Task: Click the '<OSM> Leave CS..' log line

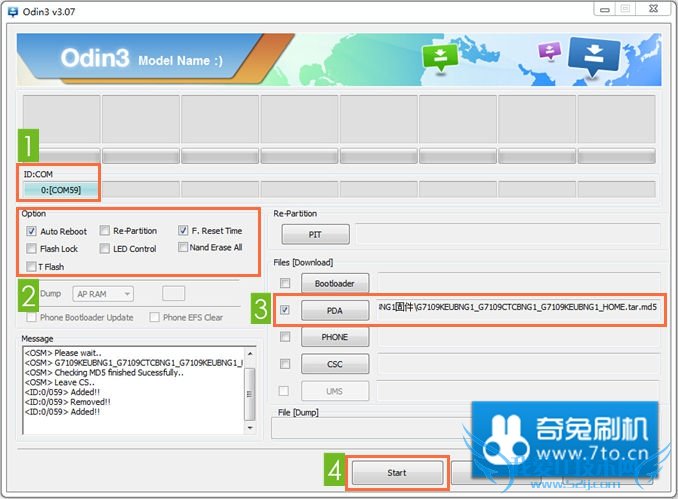Action: point(60,382)
